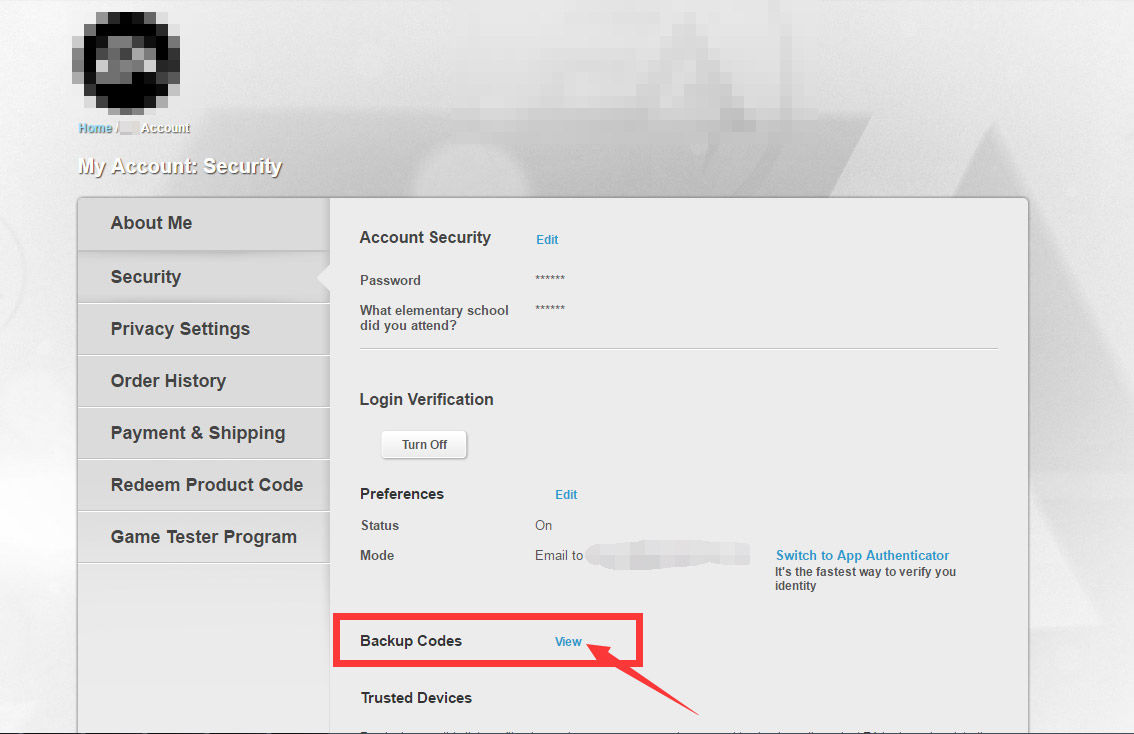View the Backup Codes
The image size is (1134, 734).
tap(568, 641)
